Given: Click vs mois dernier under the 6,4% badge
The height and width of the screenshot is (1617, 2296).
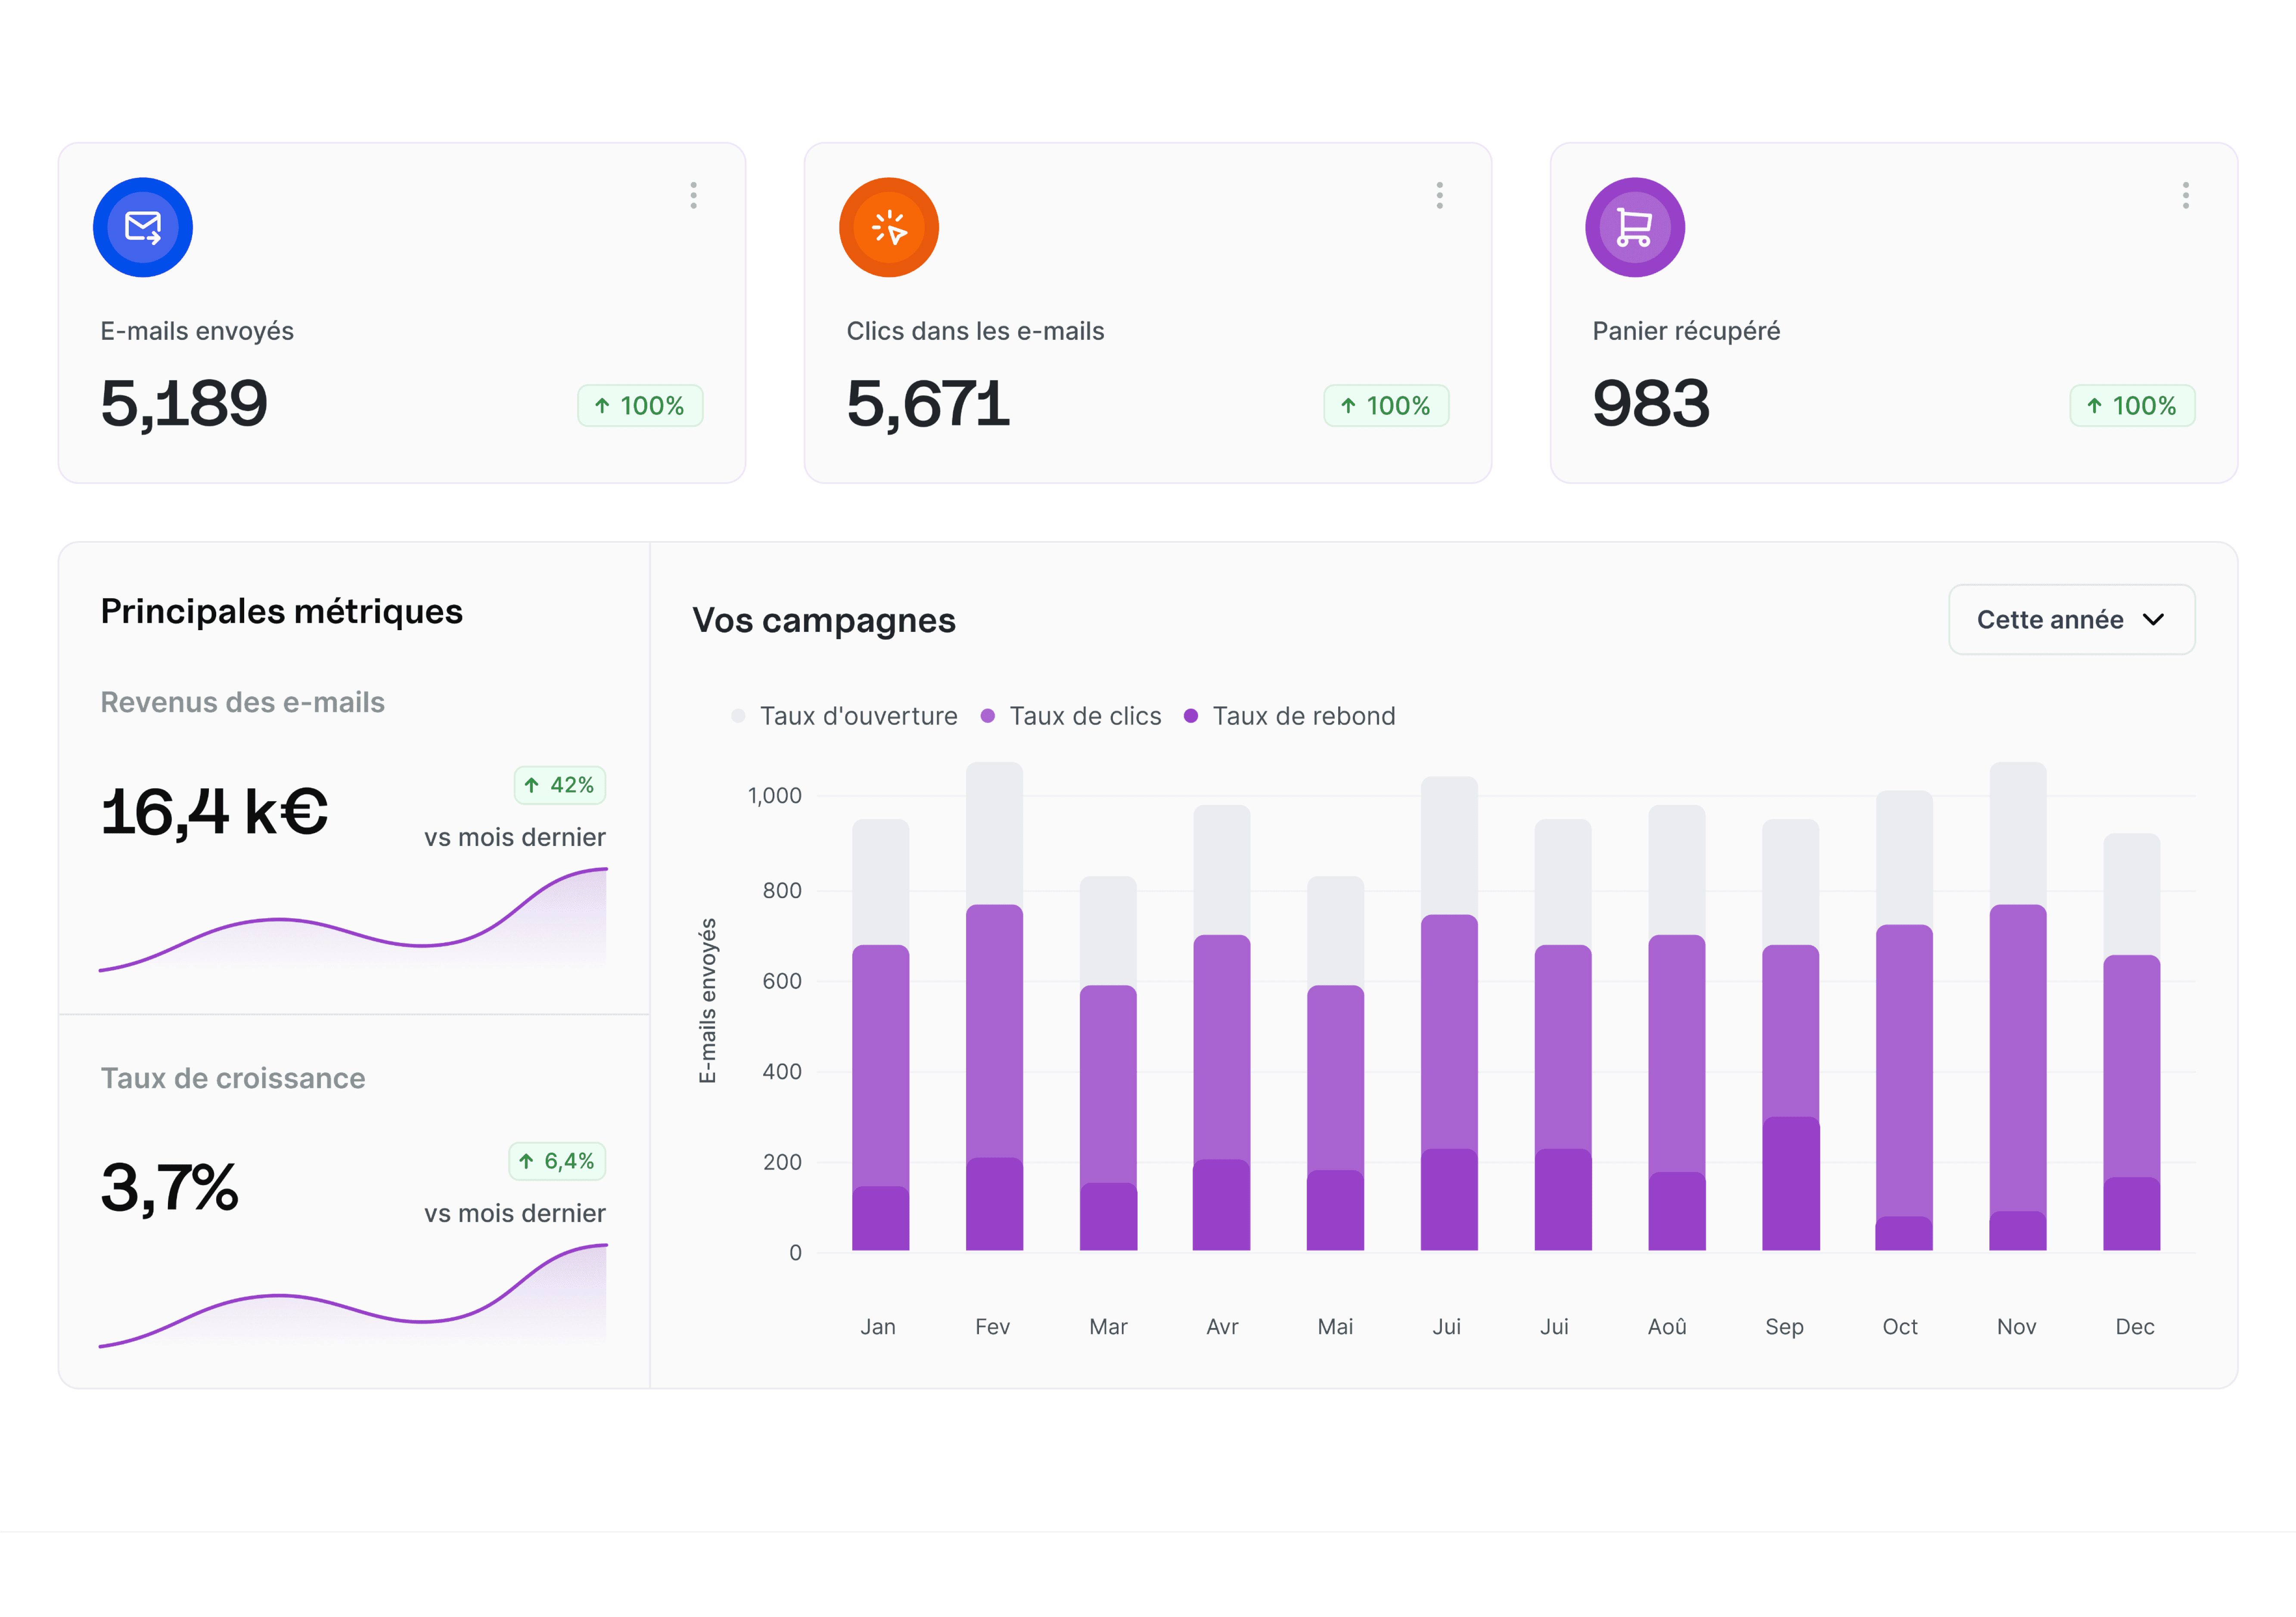Looking at the screenshot, I should (515, 1213).
